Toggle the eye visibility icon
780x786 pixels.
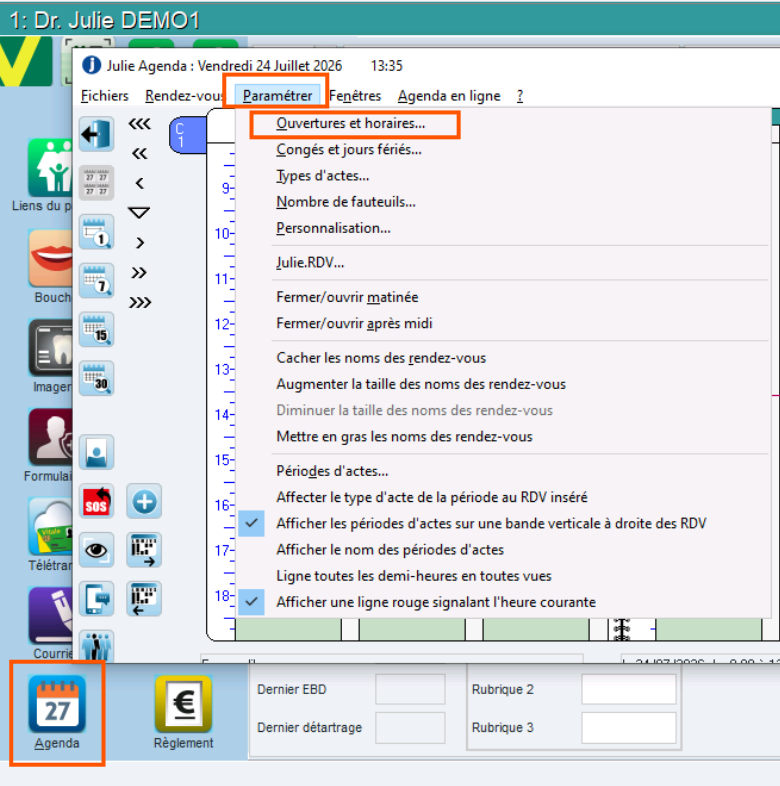tap(96, 550)
